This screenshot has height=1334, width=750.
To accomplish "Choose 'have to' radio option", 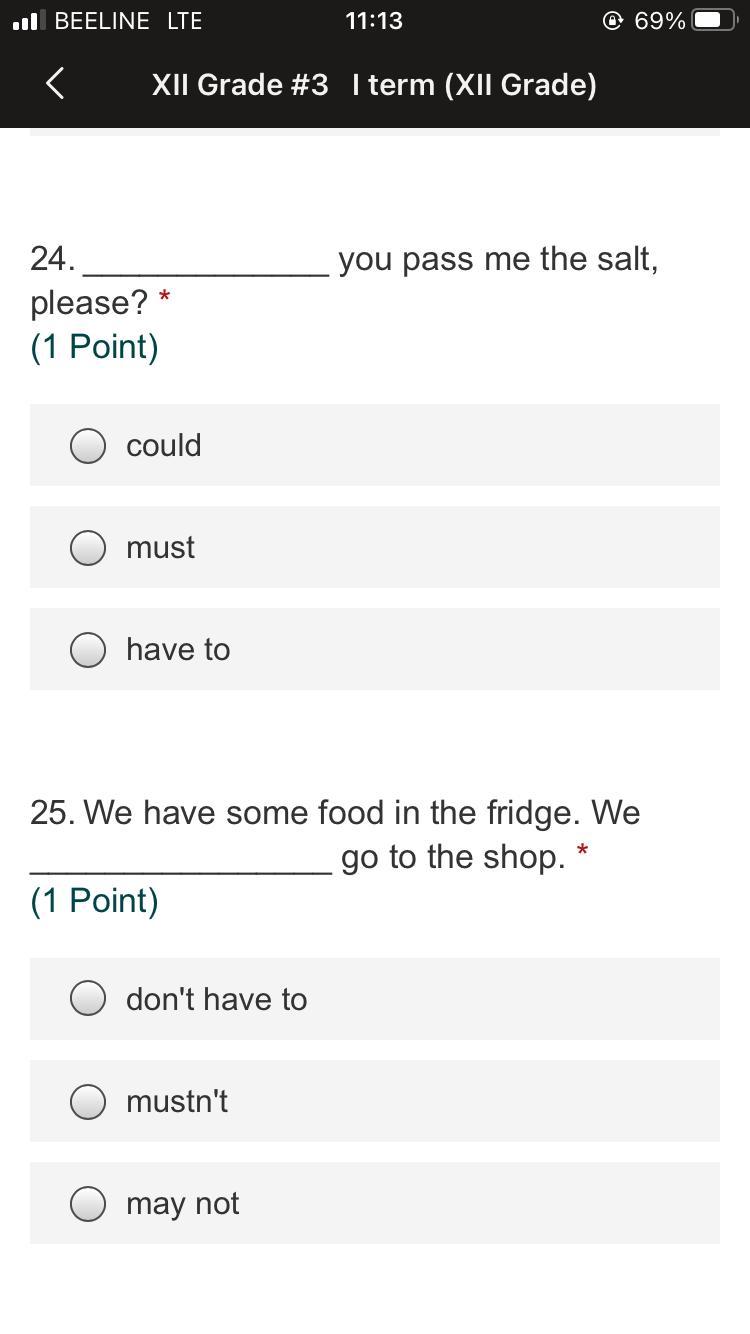I will (x=88, y=650).
